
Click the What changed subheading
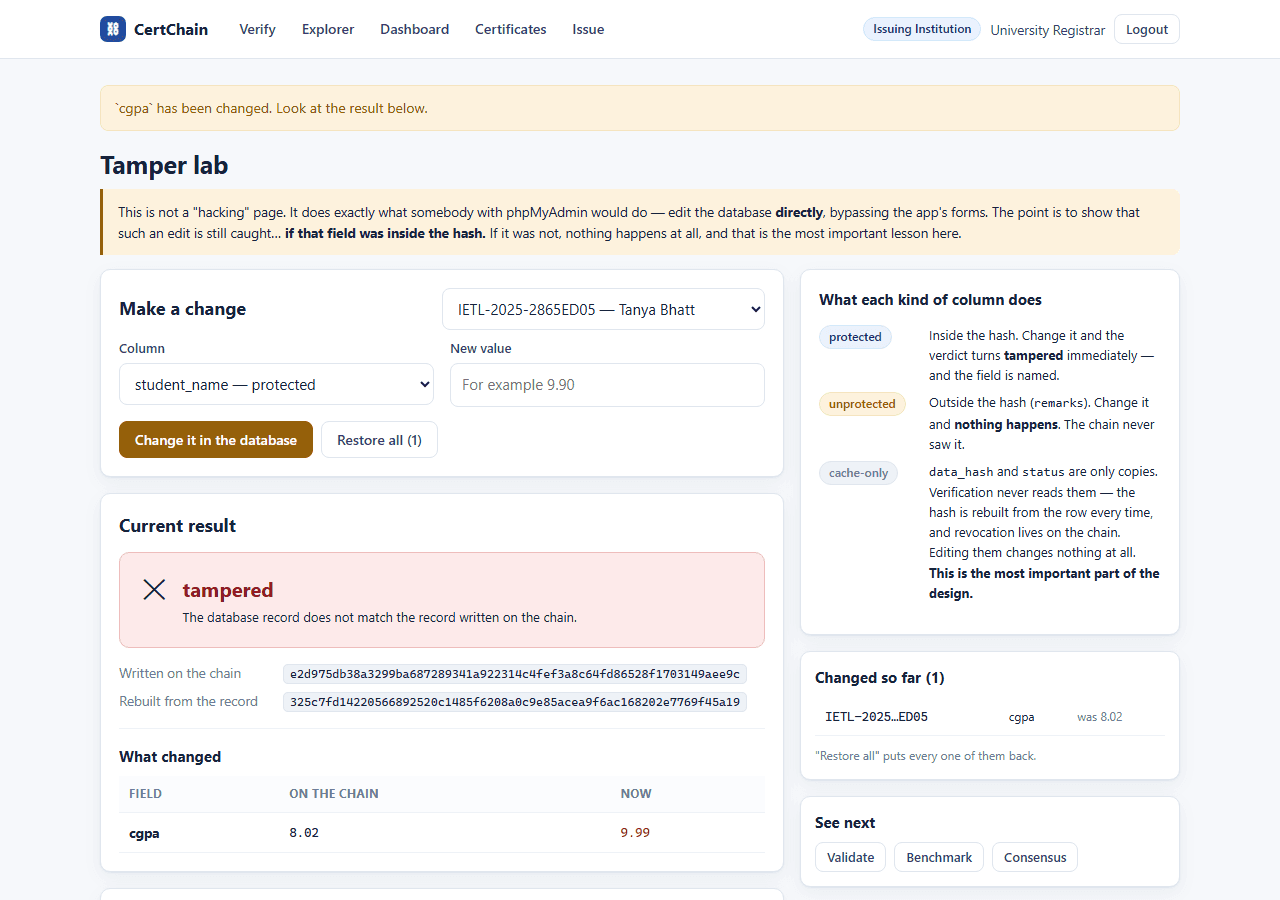coord(170,757)
